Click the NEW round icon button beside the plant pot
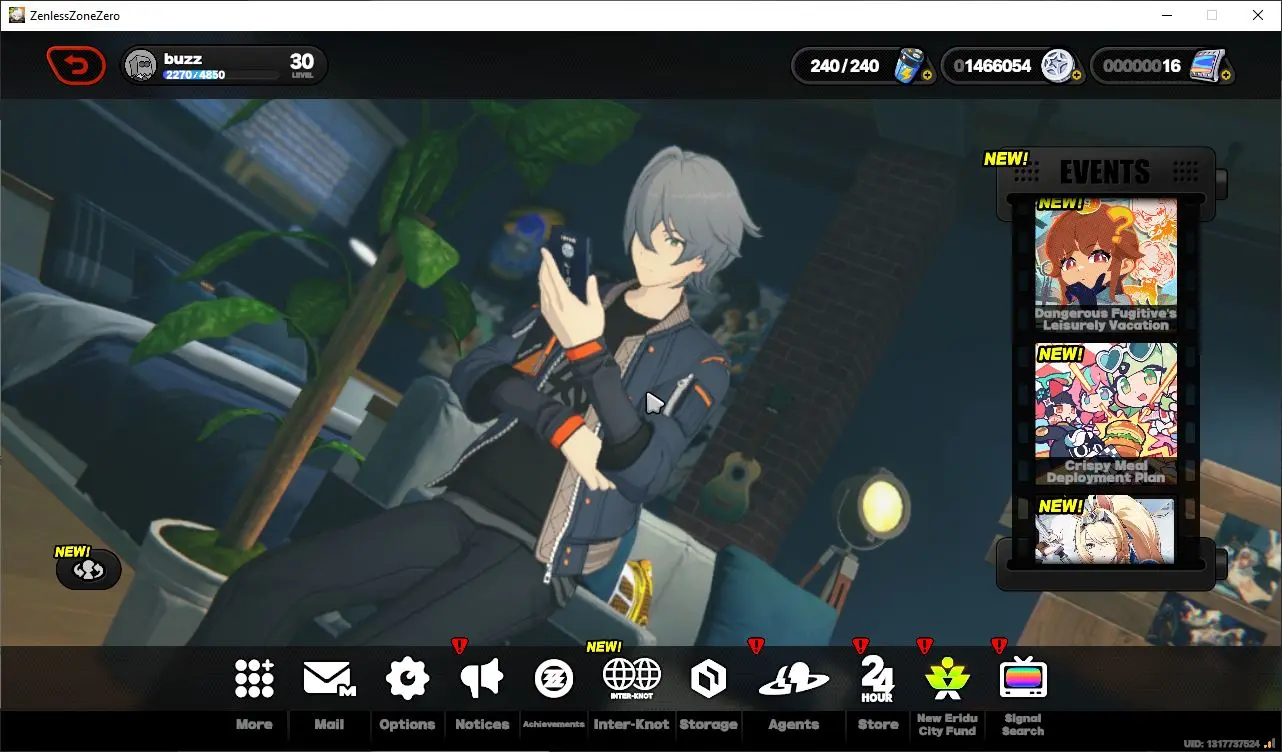Viewport: 1282px width, 752px height. pos(89,570)
